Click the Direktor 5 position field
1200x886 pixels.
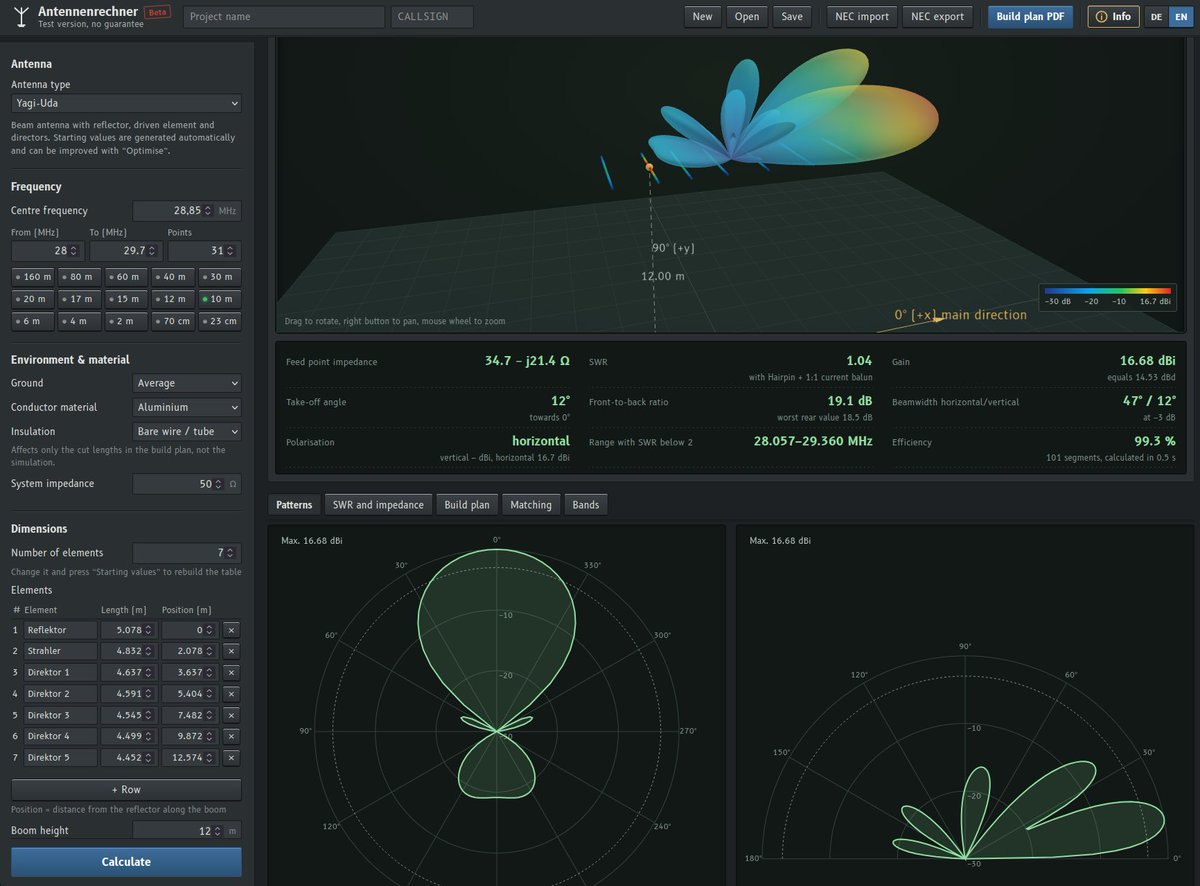[189, 758]
